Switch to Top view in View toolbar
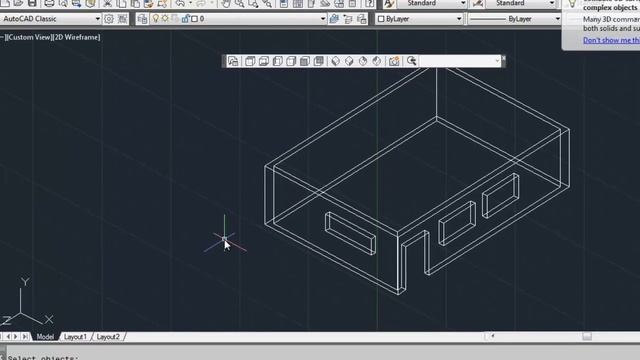 click(250, 61)
